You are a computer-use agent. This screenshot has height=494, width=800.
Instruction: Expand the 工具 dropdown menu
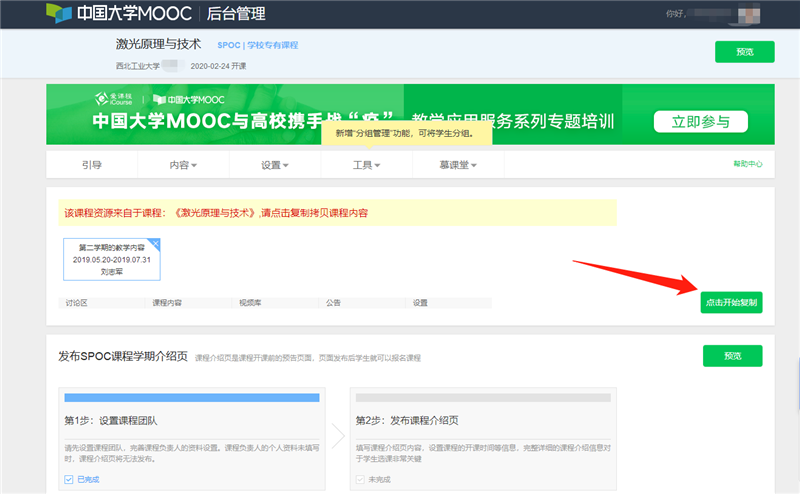click(x=367, y=165)
